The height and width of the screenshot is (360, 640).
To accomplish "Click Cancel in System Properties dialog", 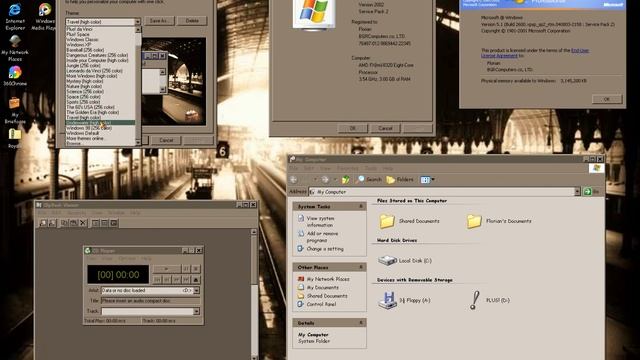I will click(385, 128).
